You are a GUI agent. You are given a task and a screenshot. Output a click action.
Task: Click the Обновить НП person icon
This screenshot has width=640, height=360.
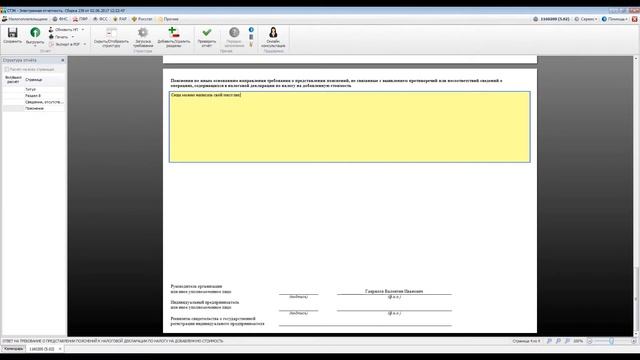(x=51, y=30)
